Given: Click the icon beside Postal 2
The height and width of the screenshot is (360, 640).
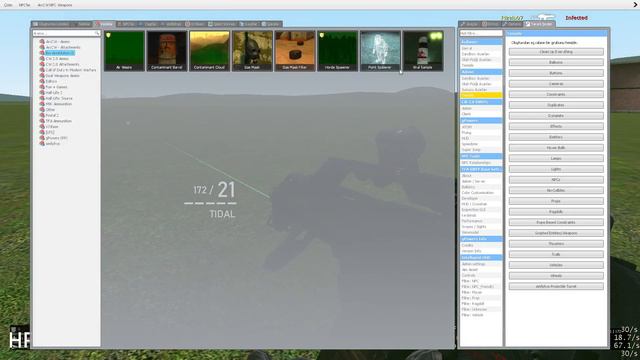Looking at the screenshot, I should point(42,116).
